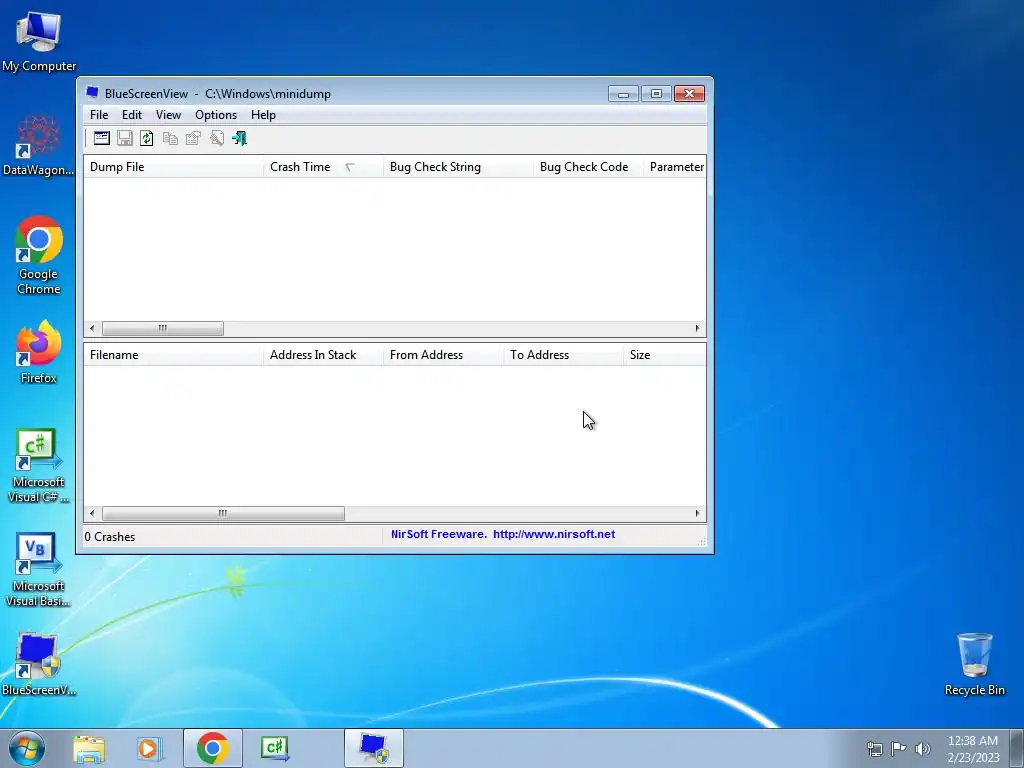Open the Action Center flag icon
The image size is (1024, 768).
click(899, 748)
